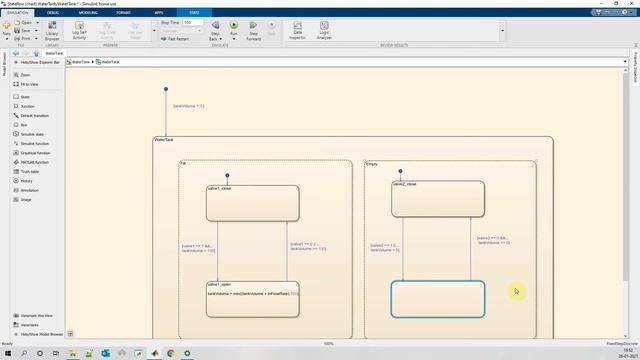This screenshot has width=640, height=360.
Task: Open the Viewmarks gallery
Action: coord(26,325)
